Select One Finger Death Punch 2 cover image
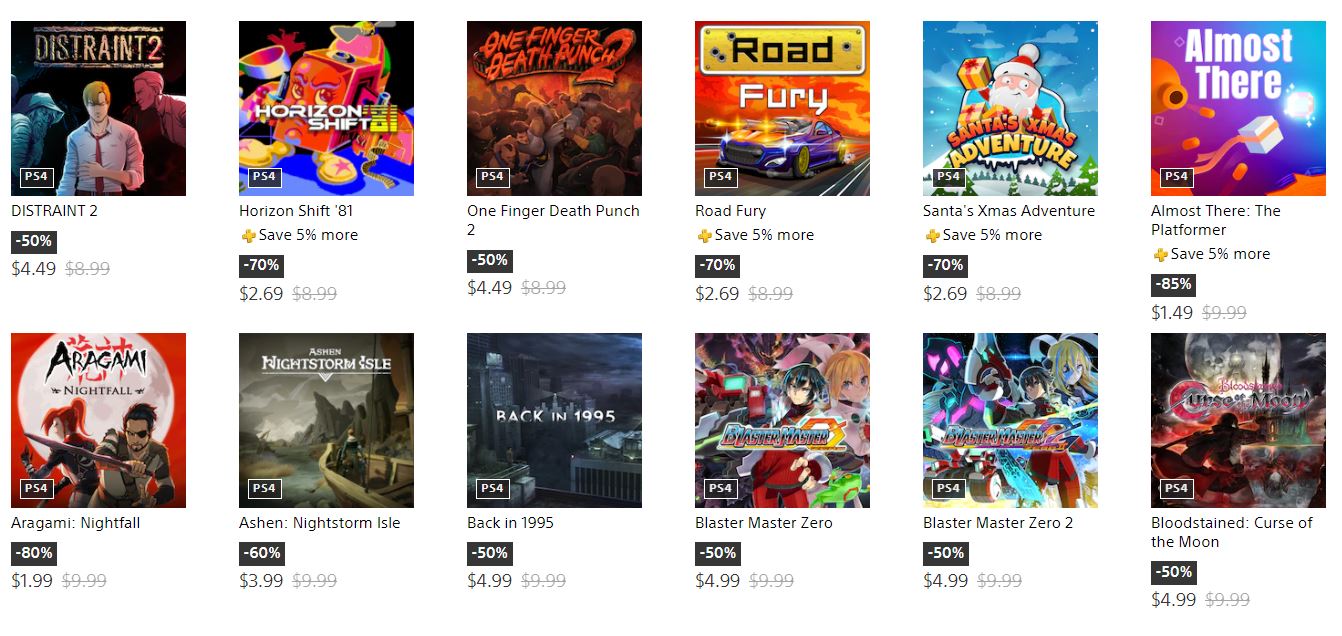This screenshot has height=636, width=1342. pyautogui.click(x=554, y=108)
